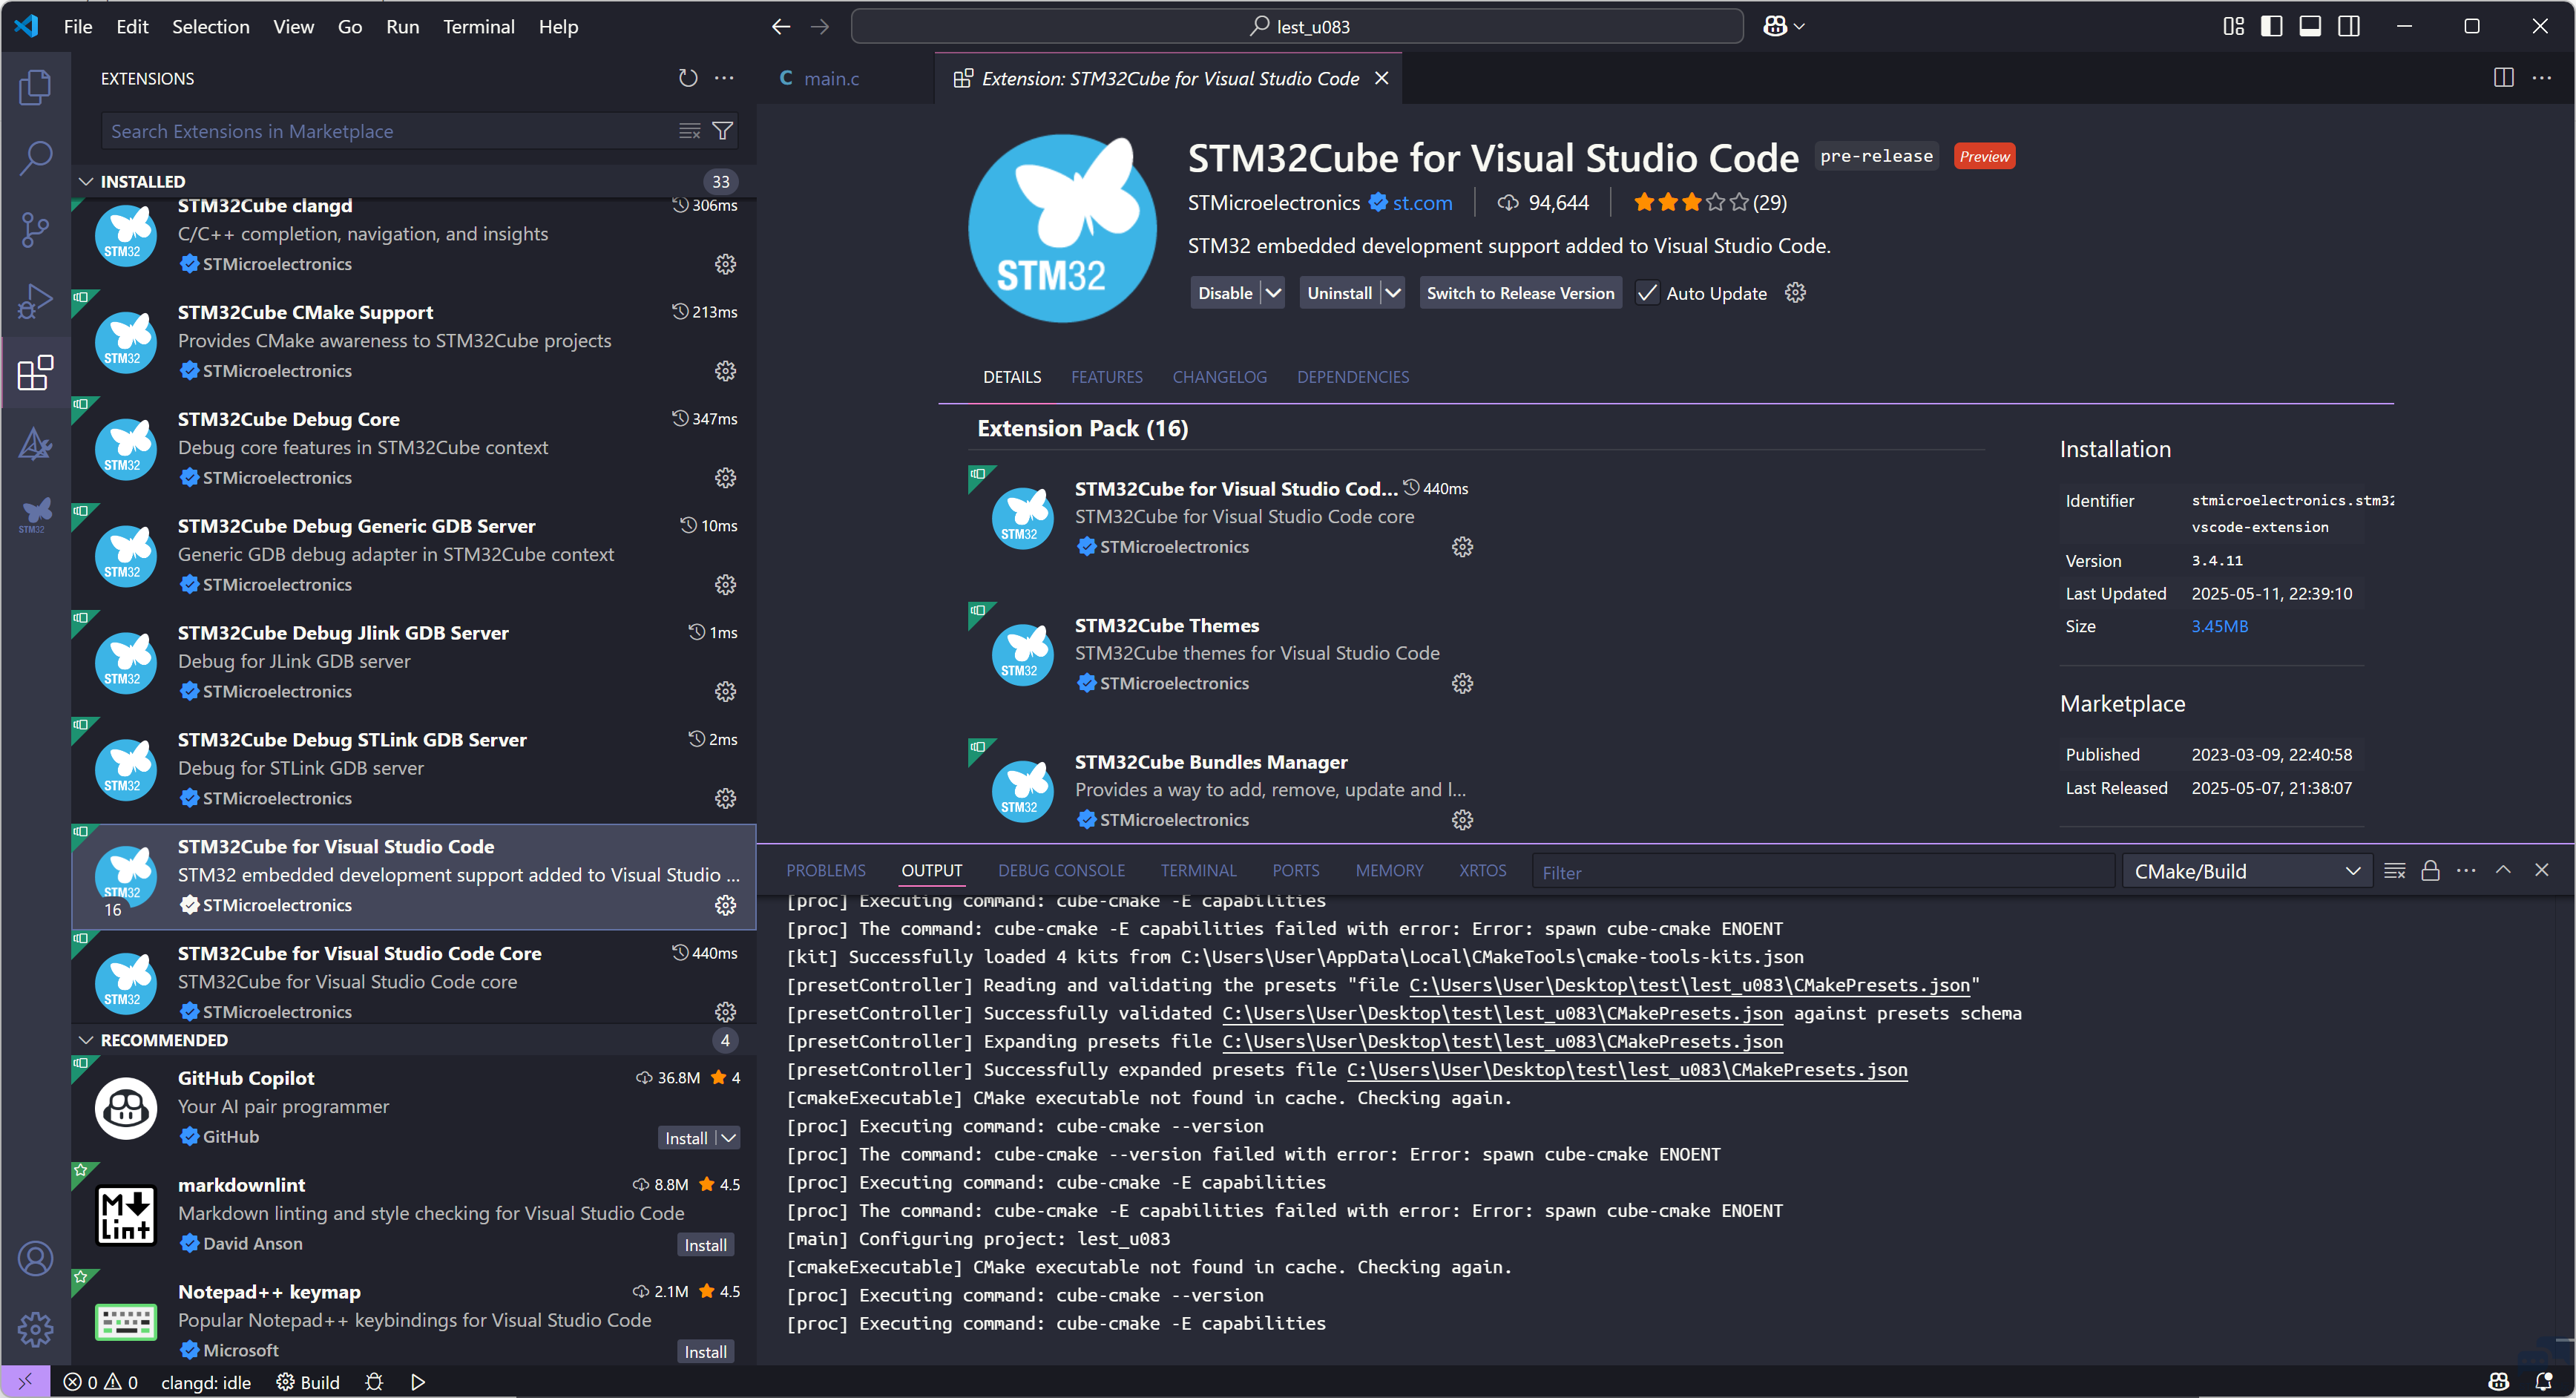Open the Extensions view icon

(35, 373)
